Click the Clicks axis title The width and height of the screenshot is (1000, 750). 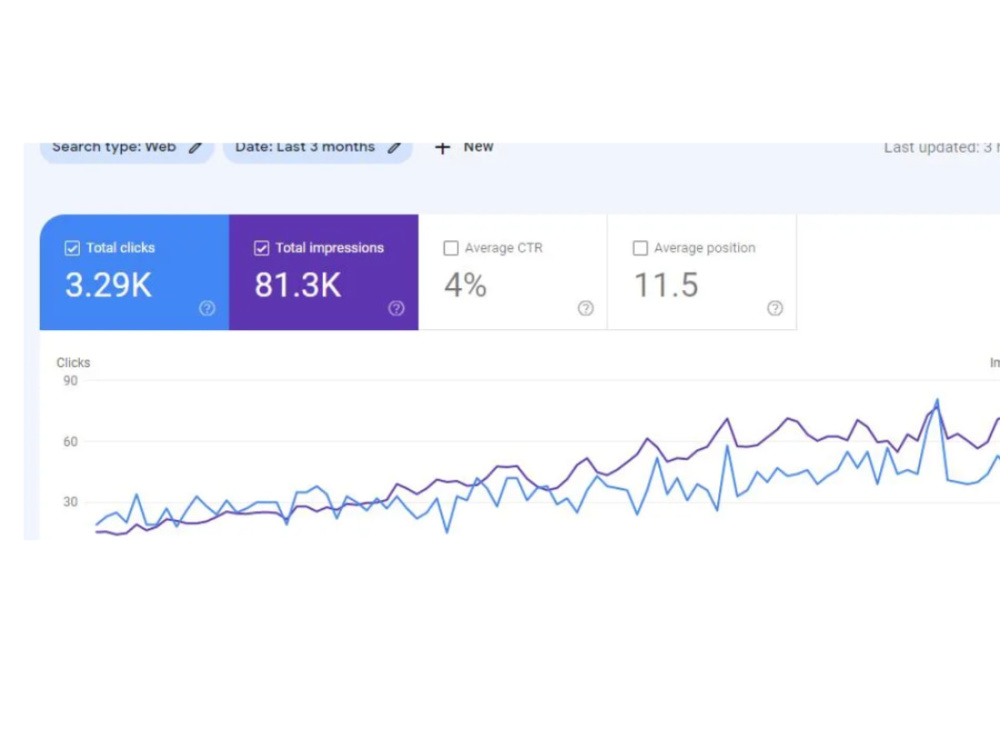73,363
